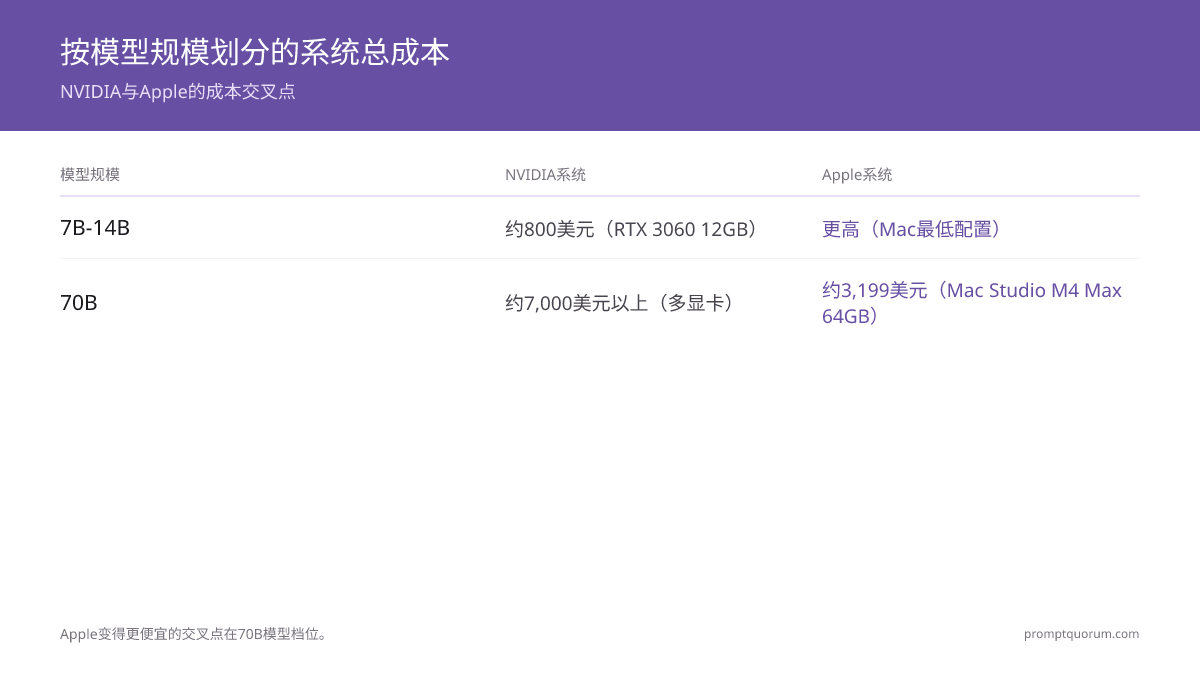
Task: Select the '7B-14B' row label
Action: pyautogui.click(x=95, y=228)
